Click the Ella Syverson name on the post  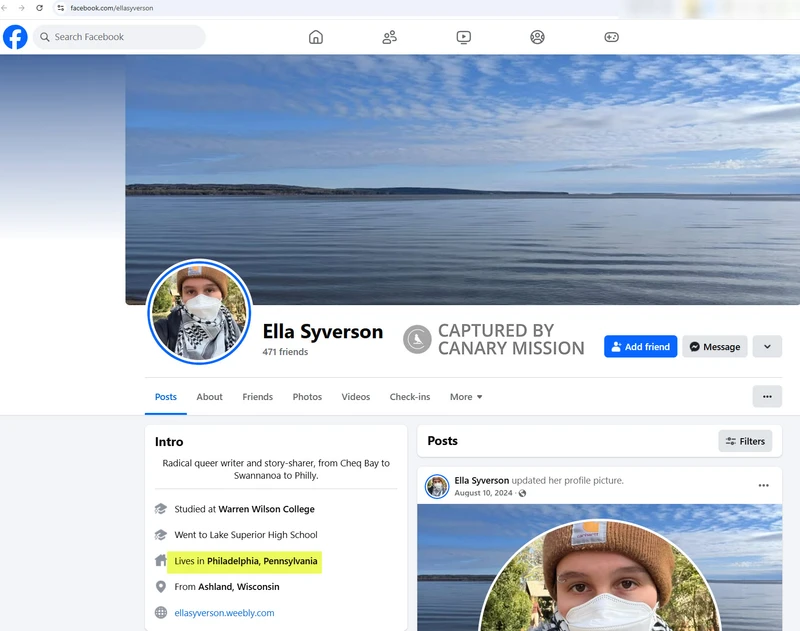point(482,481)
